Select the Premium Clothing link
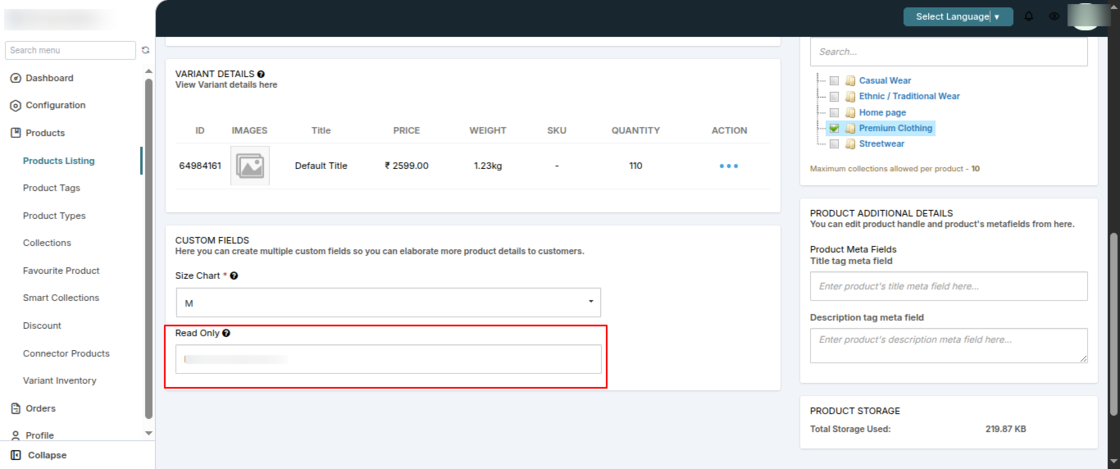Image resolution: width=1120 pixels, height=469 pixels. (x=896, y=128)
